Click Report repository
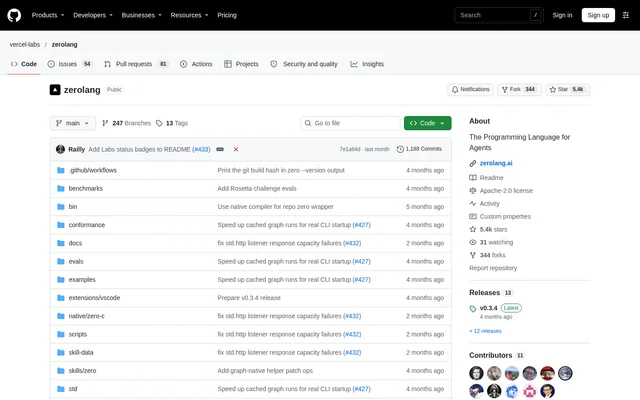The width and height of the screenshot is (640, 400). click(493, 268)
